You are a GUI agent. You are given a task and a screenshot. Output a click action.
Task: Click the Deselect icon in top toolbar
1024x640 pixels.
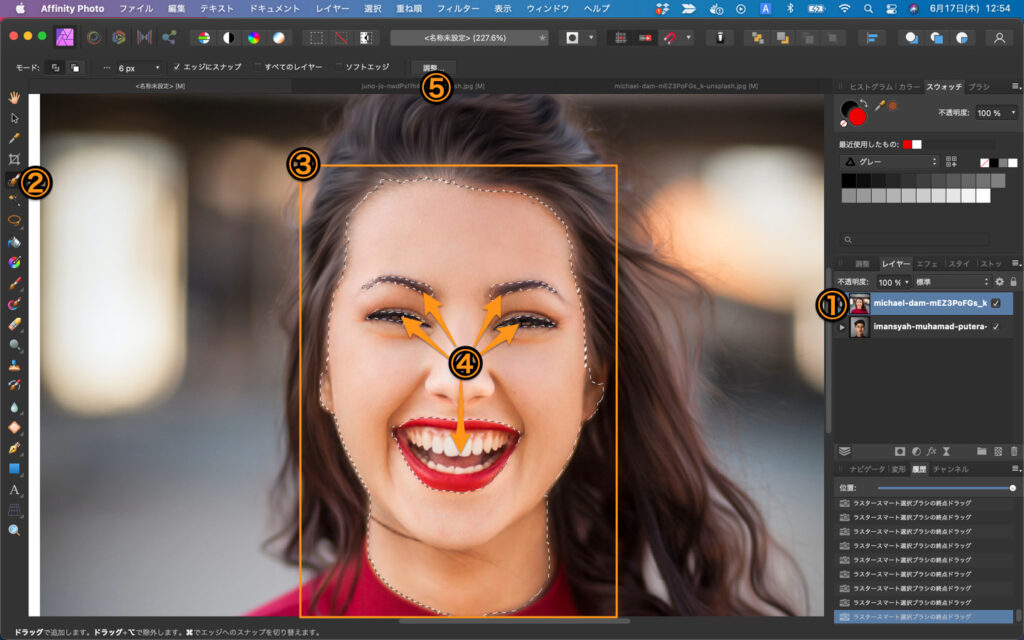pyautogui.click(x=341, y=37)
